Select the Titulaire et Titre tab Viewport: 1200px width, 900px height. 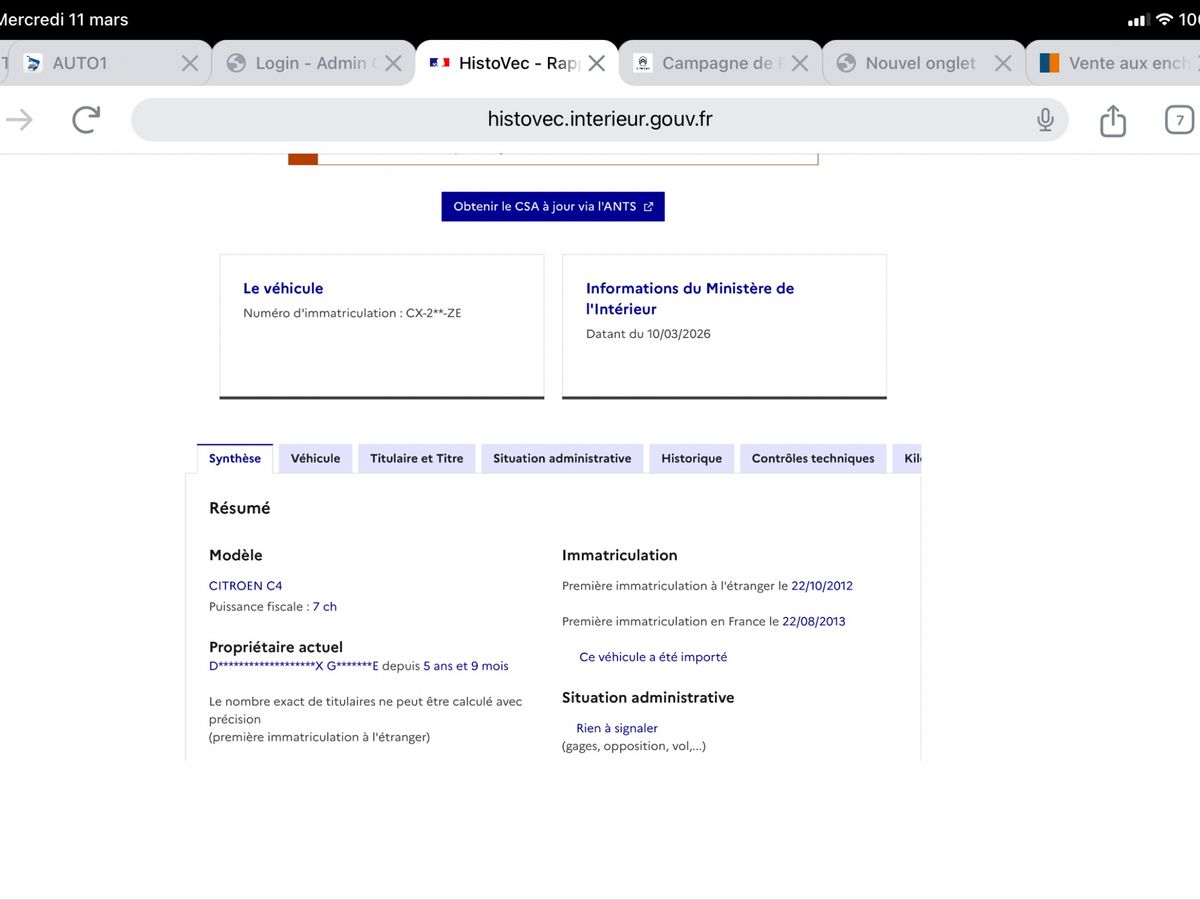pyautogui.click(x=416, y=458)
